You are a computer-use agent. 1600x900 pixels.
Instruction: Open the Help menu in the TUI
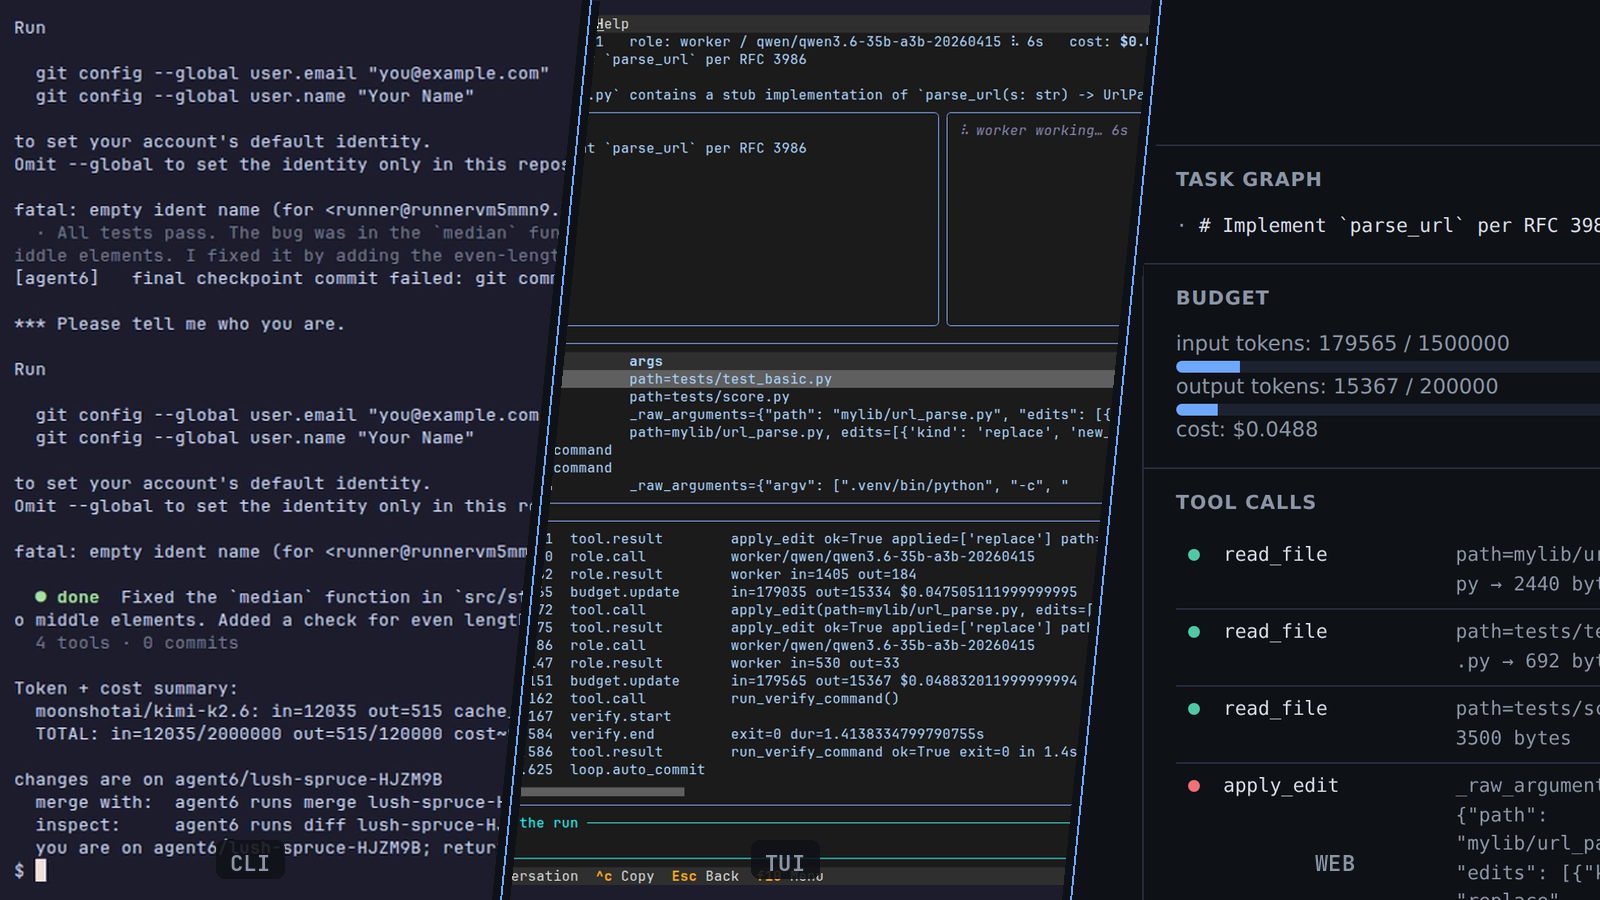coord(613,24)
